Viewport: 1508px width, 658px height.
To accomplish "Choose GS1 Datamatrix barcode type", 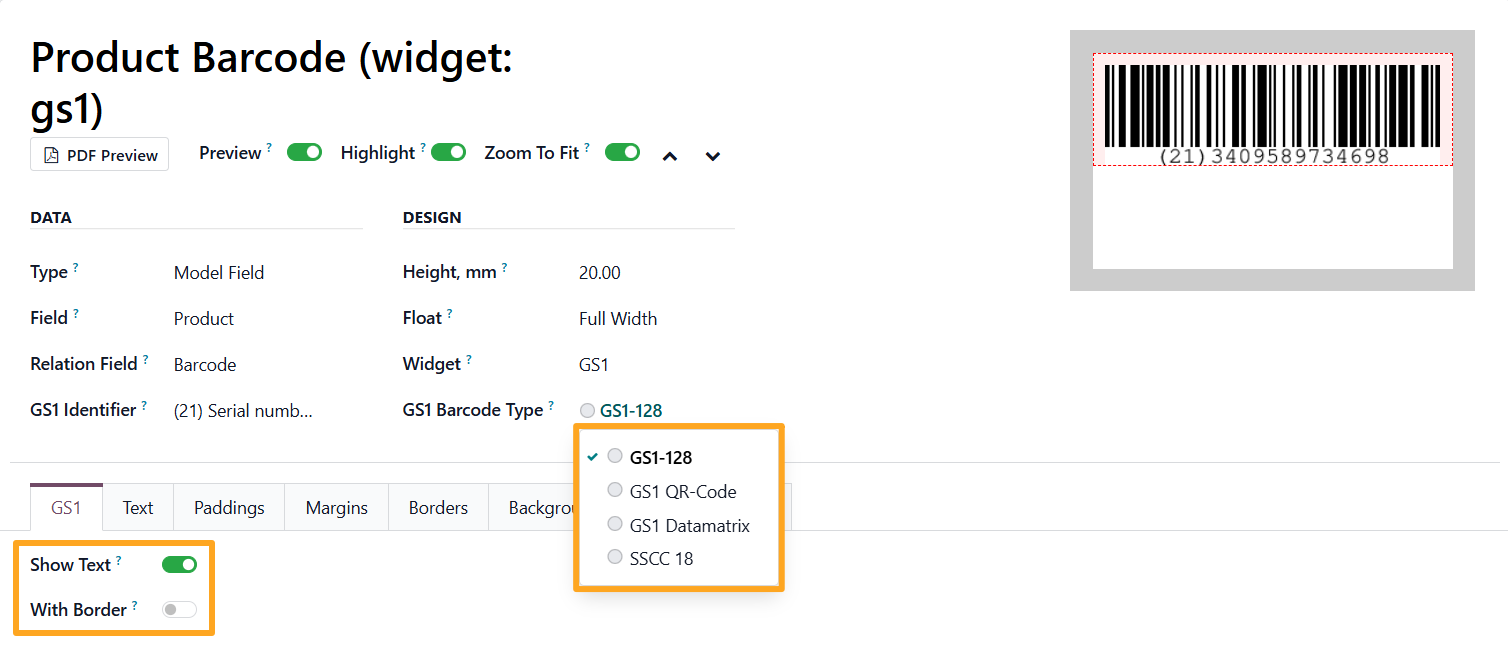I will coord(678,525).
